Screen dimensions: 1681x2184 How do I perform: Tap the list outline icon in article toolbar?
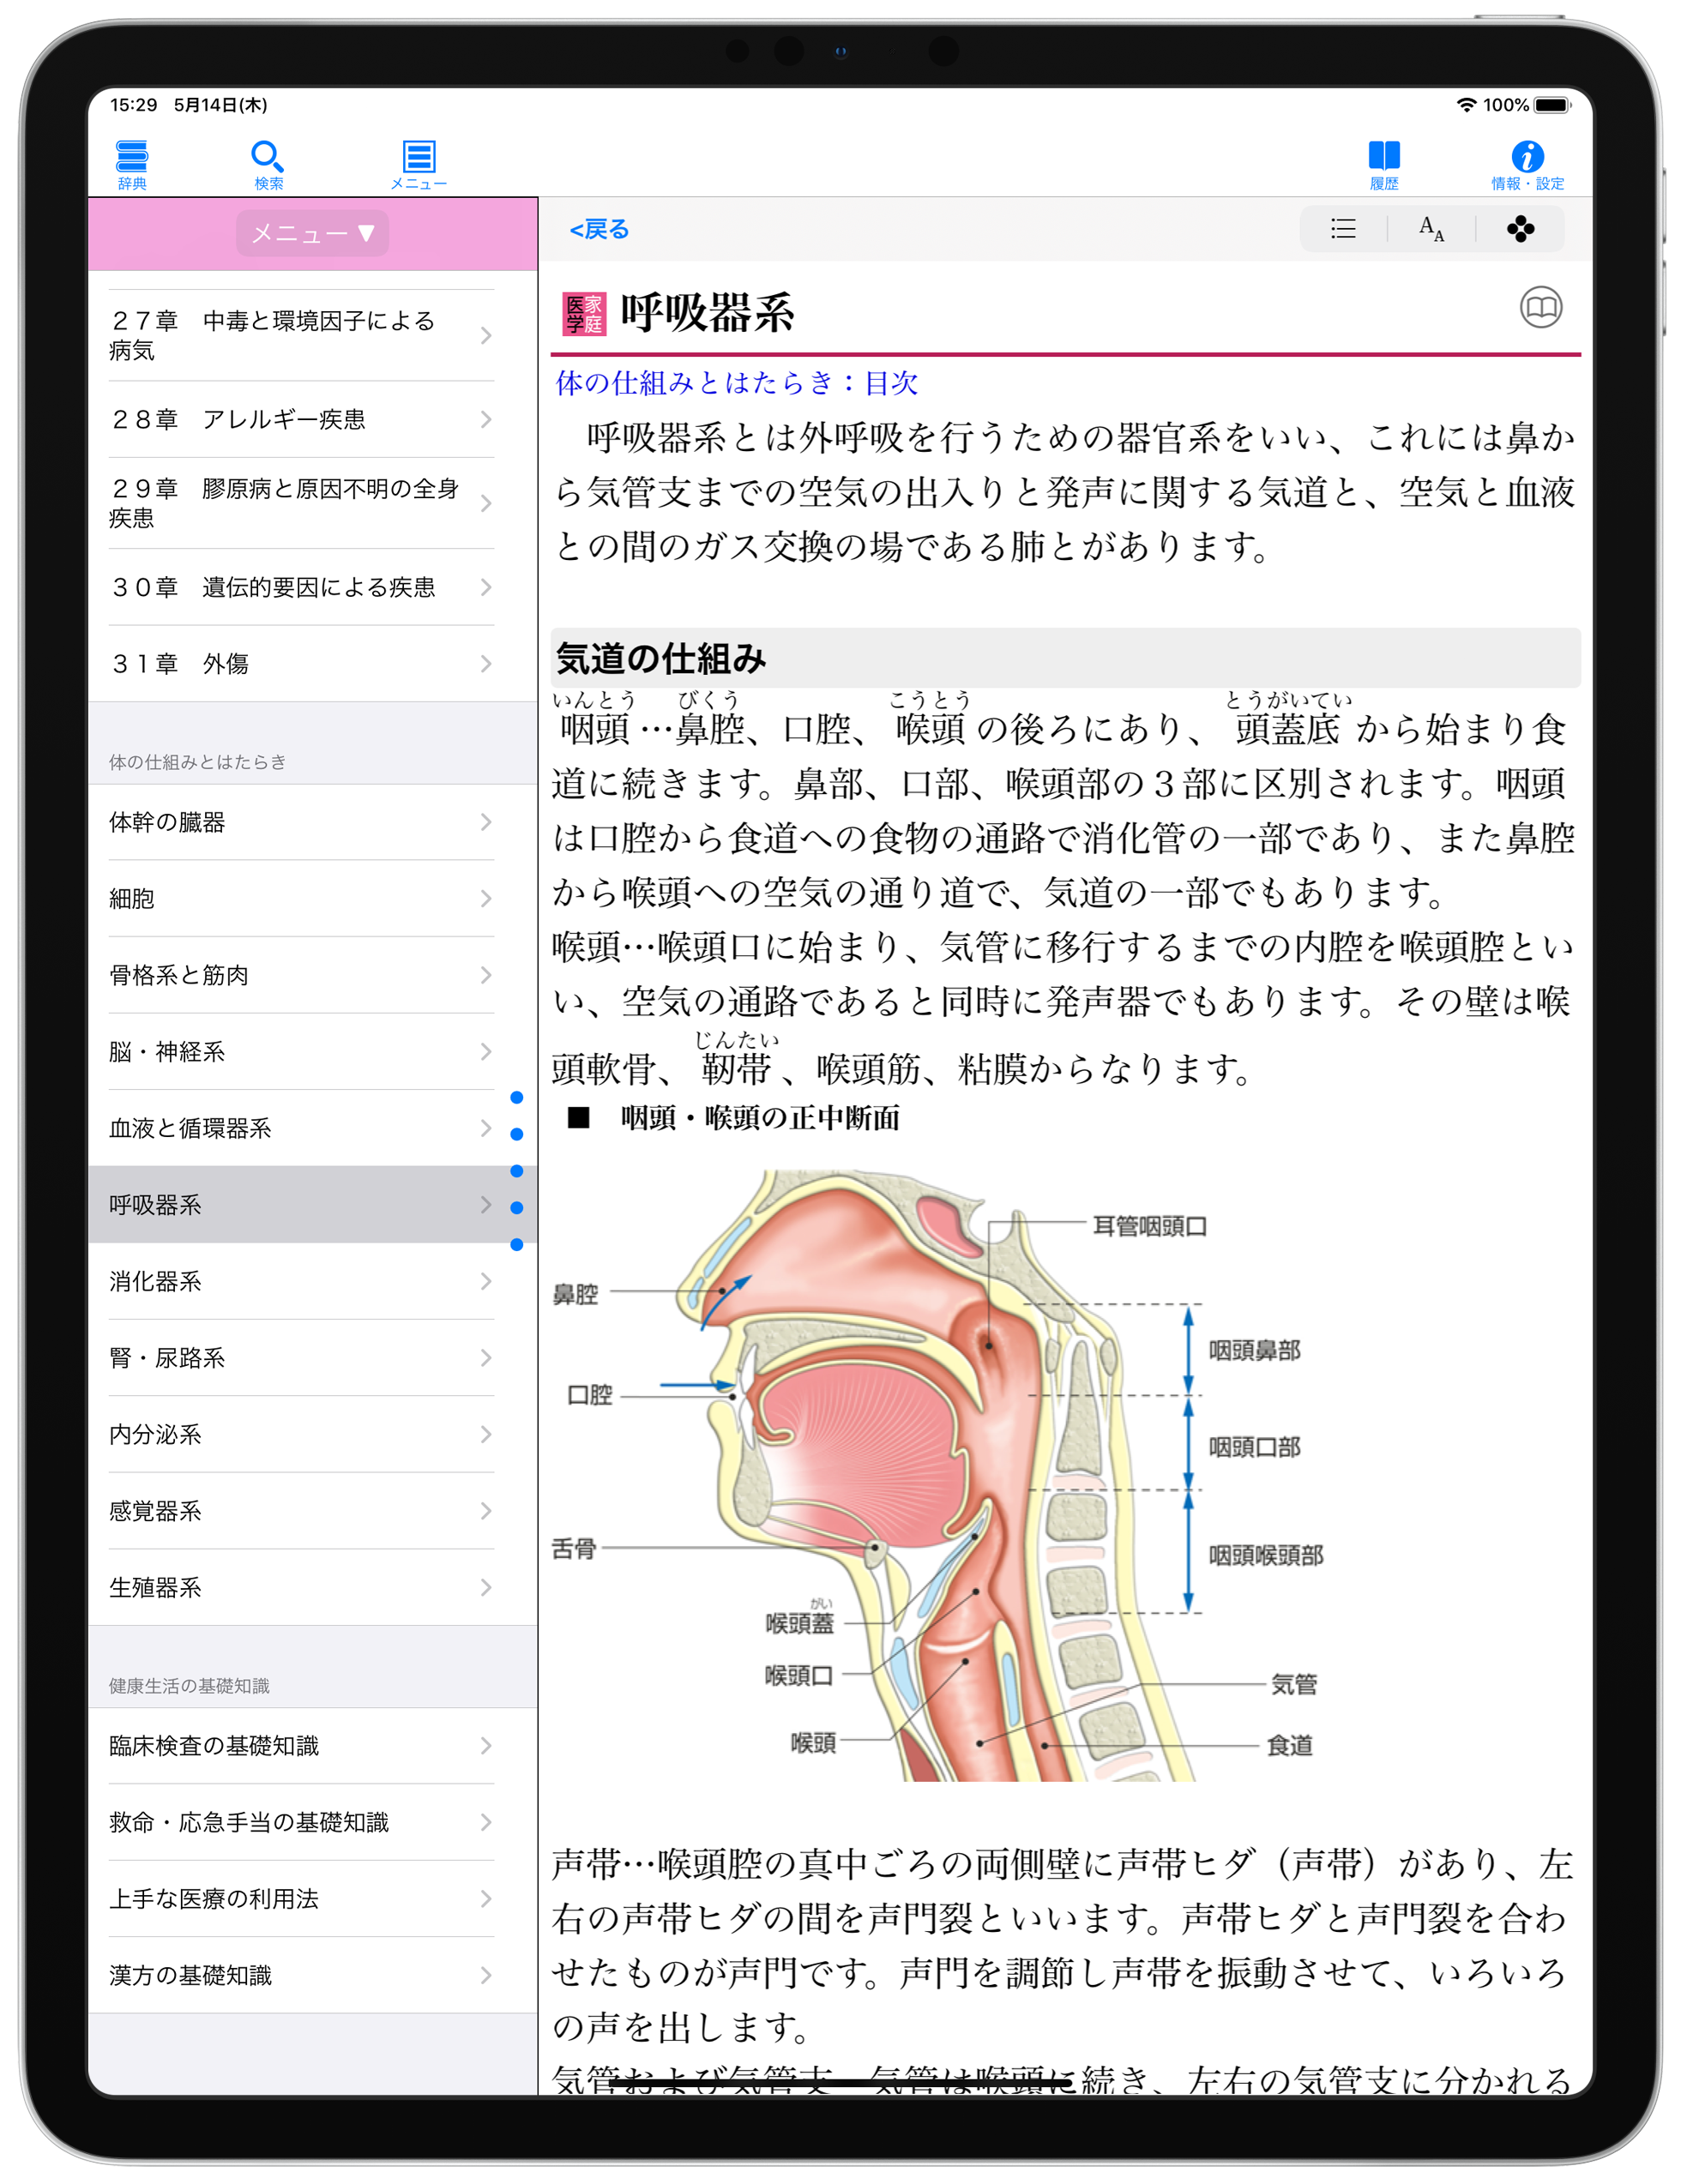(x=1342, y=229)
